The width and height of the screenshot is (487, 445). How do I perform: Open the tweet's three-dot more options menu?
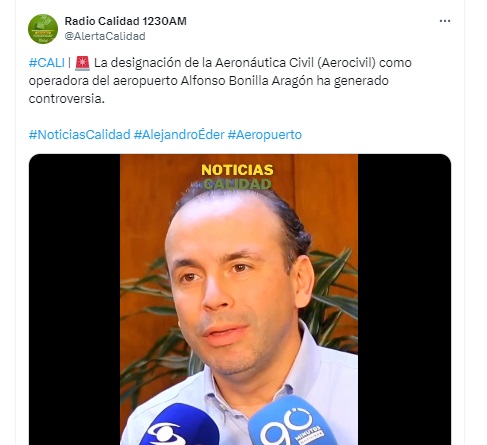[445, 21]
